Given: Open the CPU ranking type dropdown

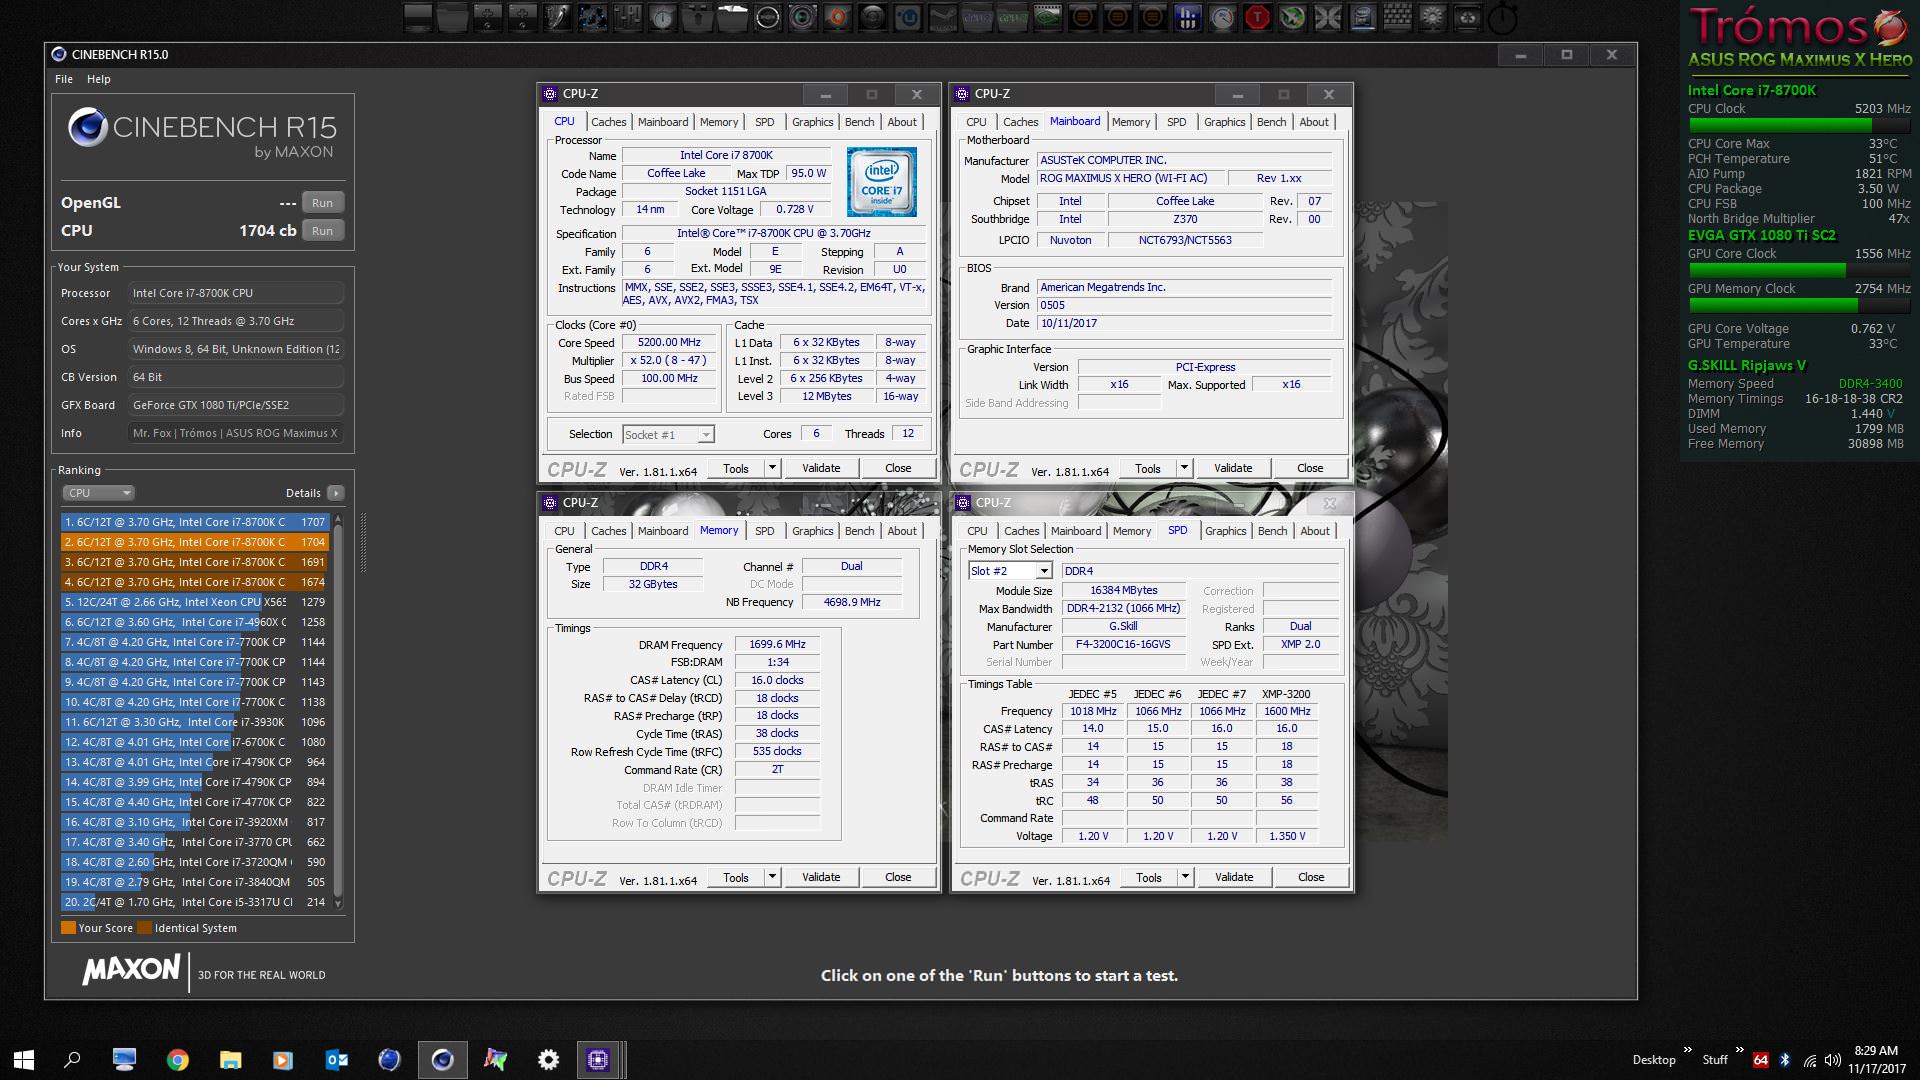Looking at the screenshot, I should coord(98,493).
